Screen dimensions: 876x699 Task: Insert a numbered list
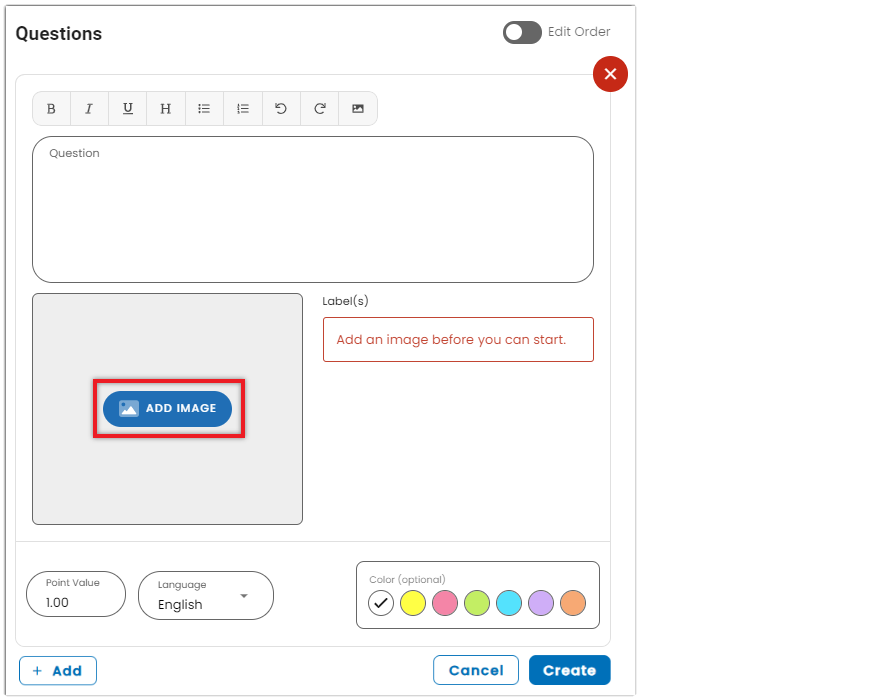pyautogui.click(x=242, y=109)
